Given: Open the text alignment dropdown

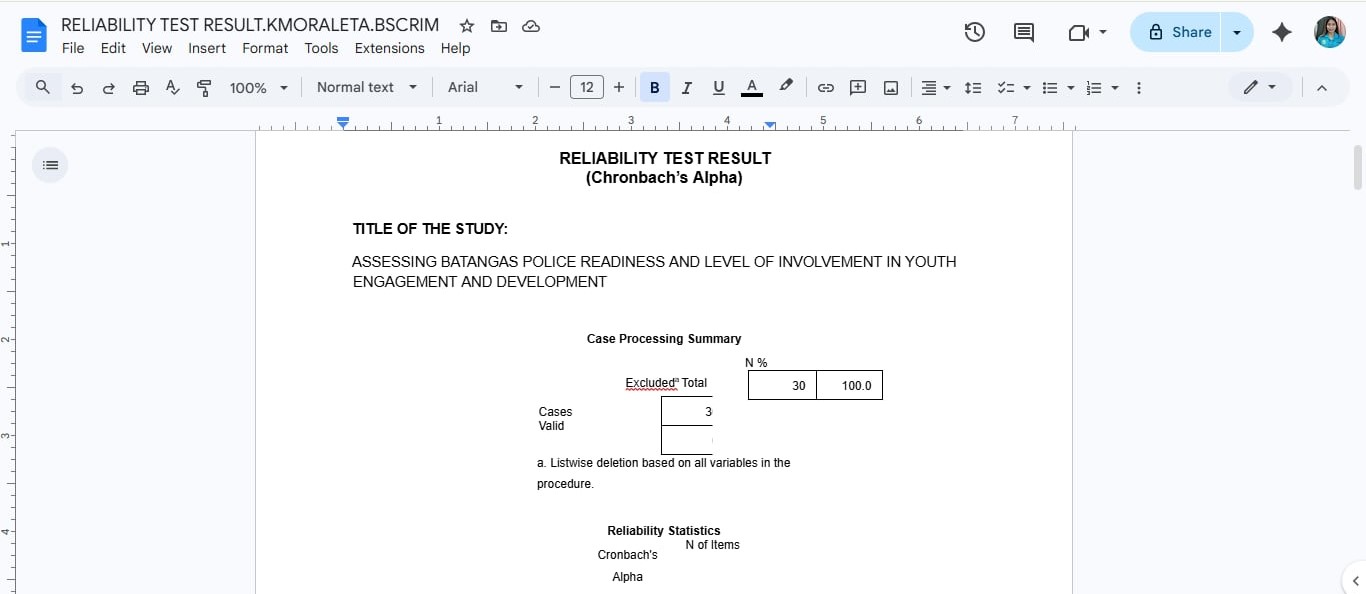Looking at the screenshot, I should coord(936,88).
